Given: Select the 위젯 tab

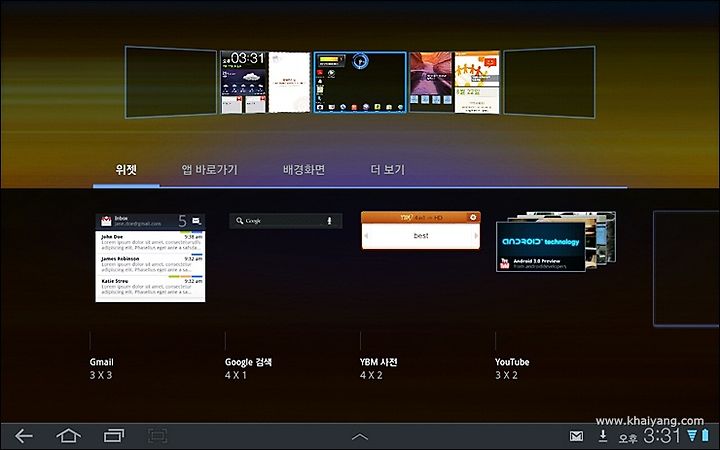Looking at the screenshot, I should click(x=126, y=169).
